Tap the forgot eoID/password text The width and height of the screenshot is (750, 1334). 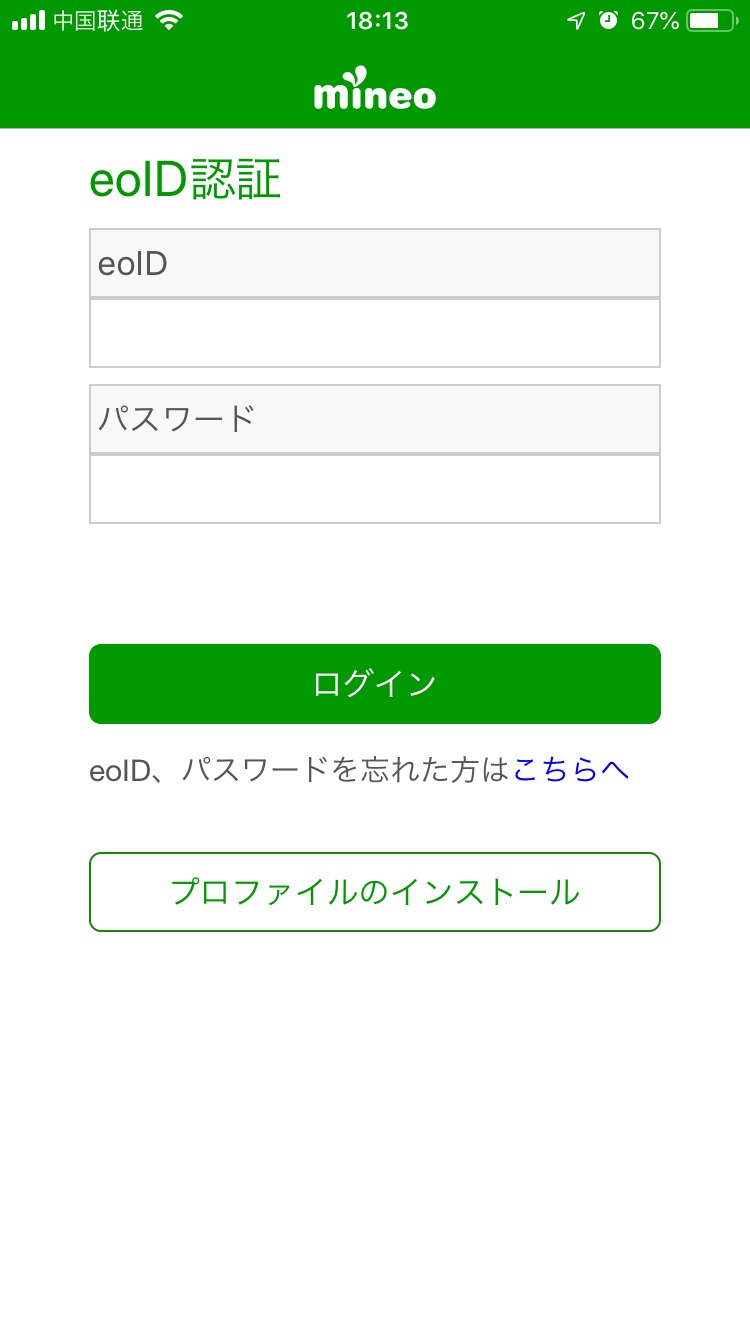[300, 770]
